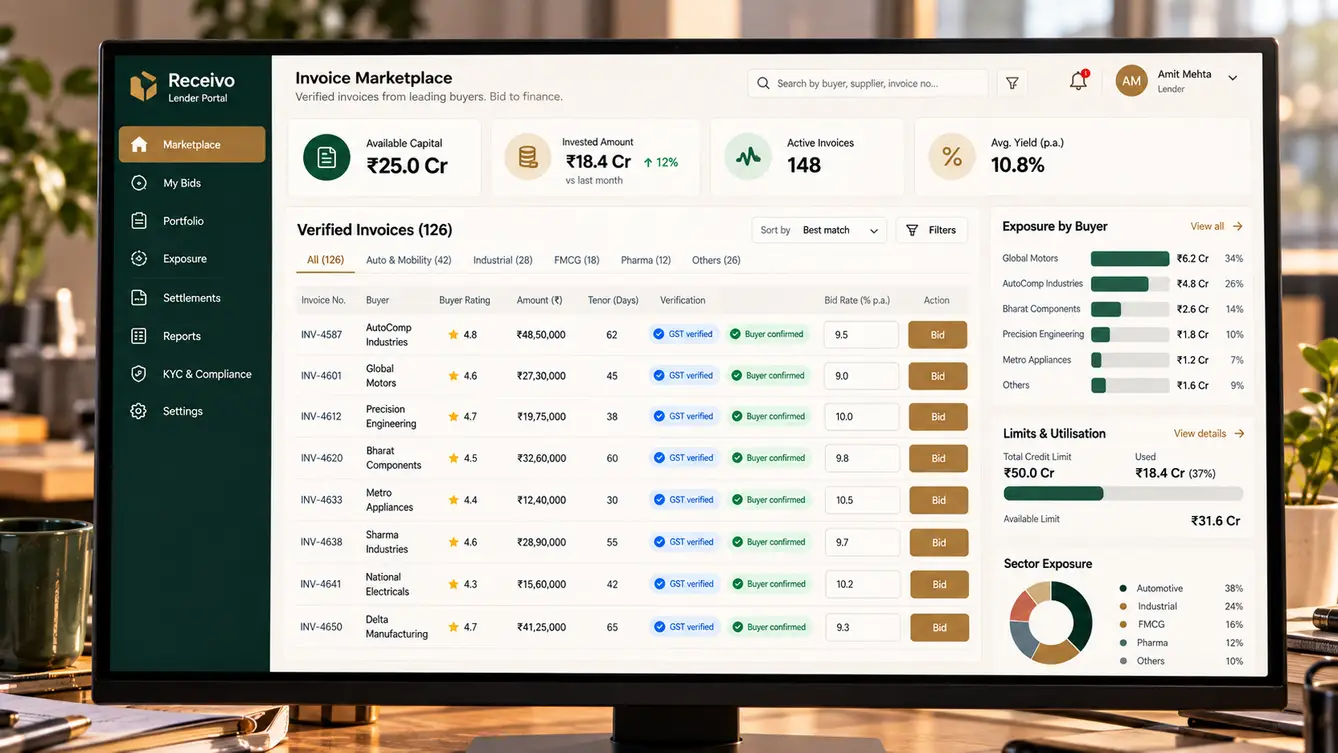Bid on invoice INV-4587
1338x753 pixels.
[x=937, y=335]
